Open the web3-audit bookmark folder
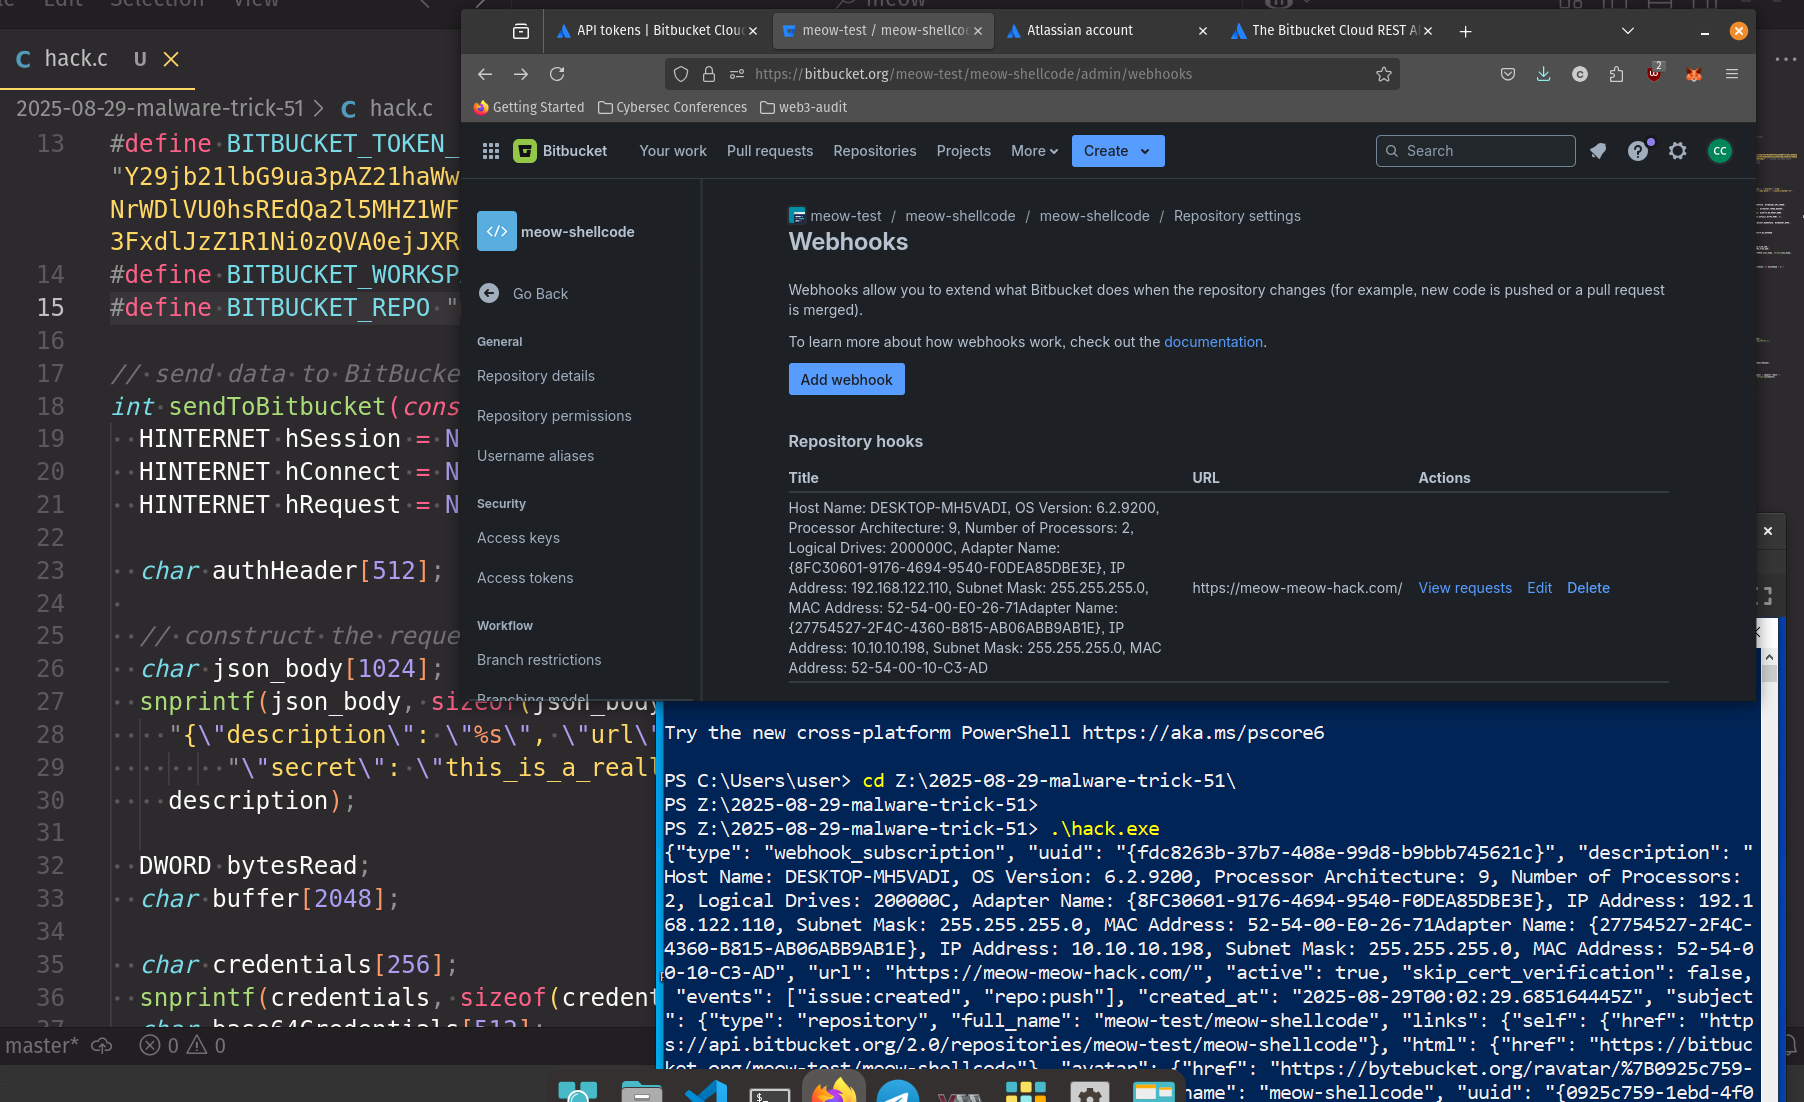Viewport: 1804px width, 1102px height. [803, 107]
